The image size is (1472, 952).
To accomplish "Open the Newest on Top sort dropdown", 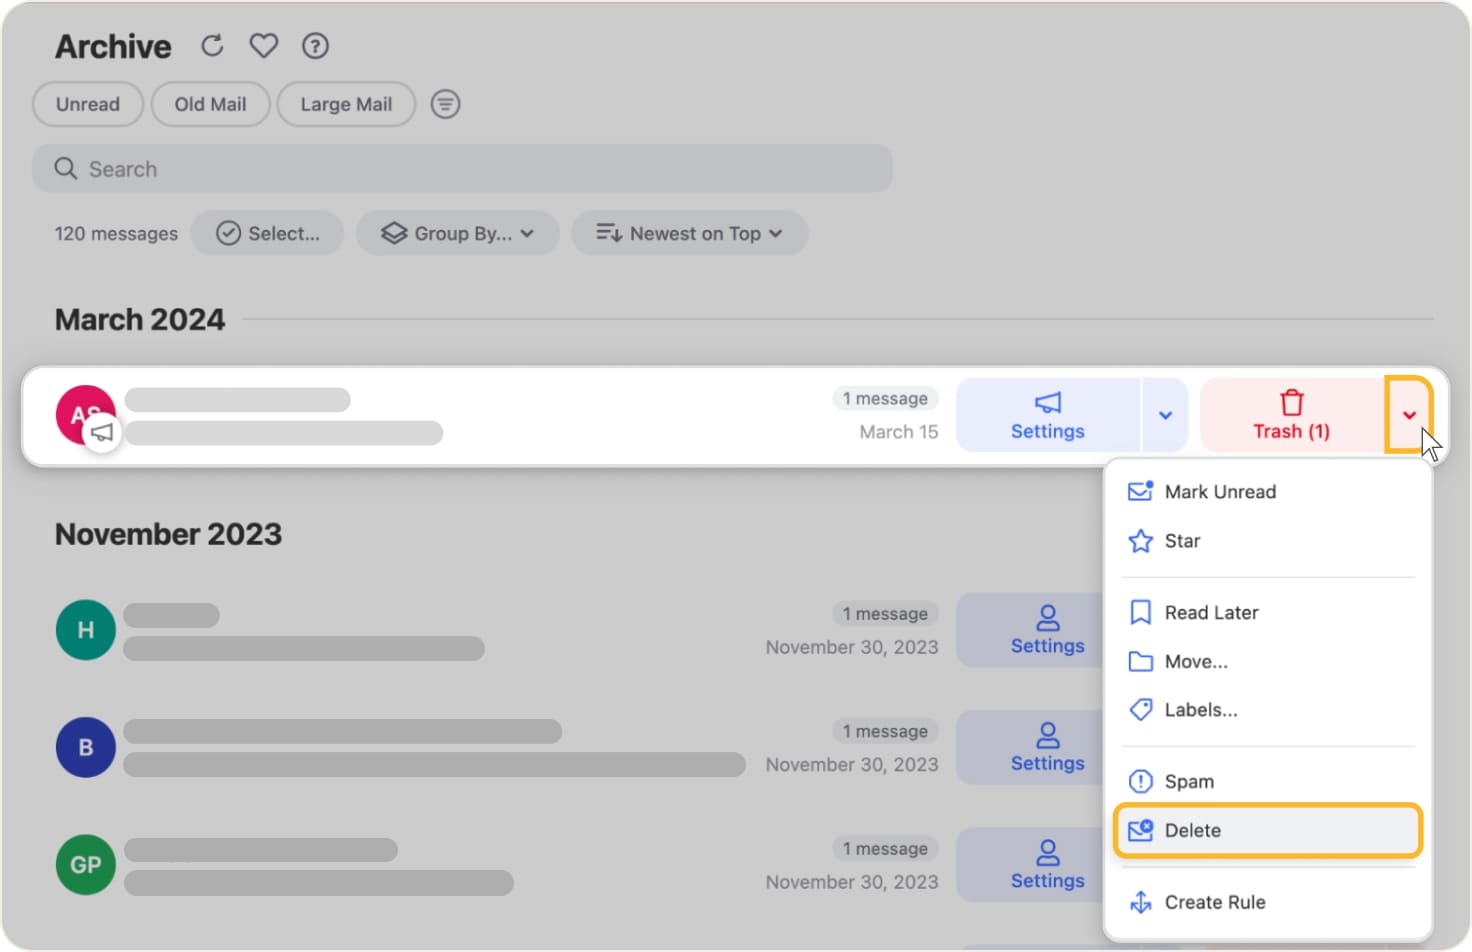I will [x=688, y=233].
